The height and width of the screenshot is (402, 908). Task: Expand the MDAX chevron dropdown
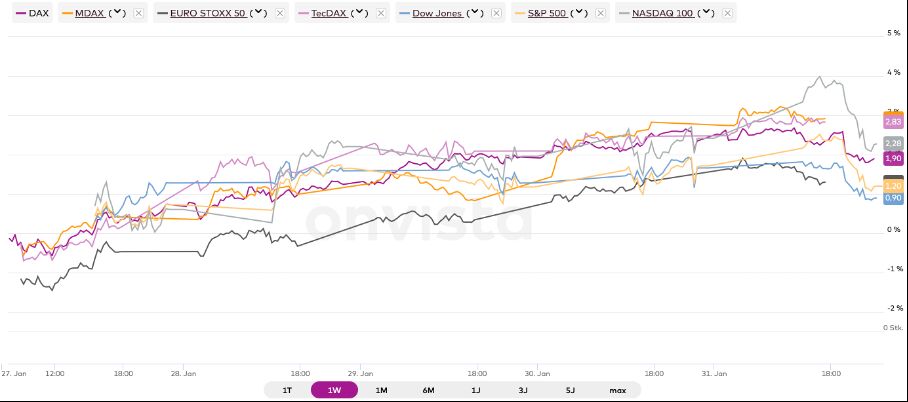click(x=118, y=14)
